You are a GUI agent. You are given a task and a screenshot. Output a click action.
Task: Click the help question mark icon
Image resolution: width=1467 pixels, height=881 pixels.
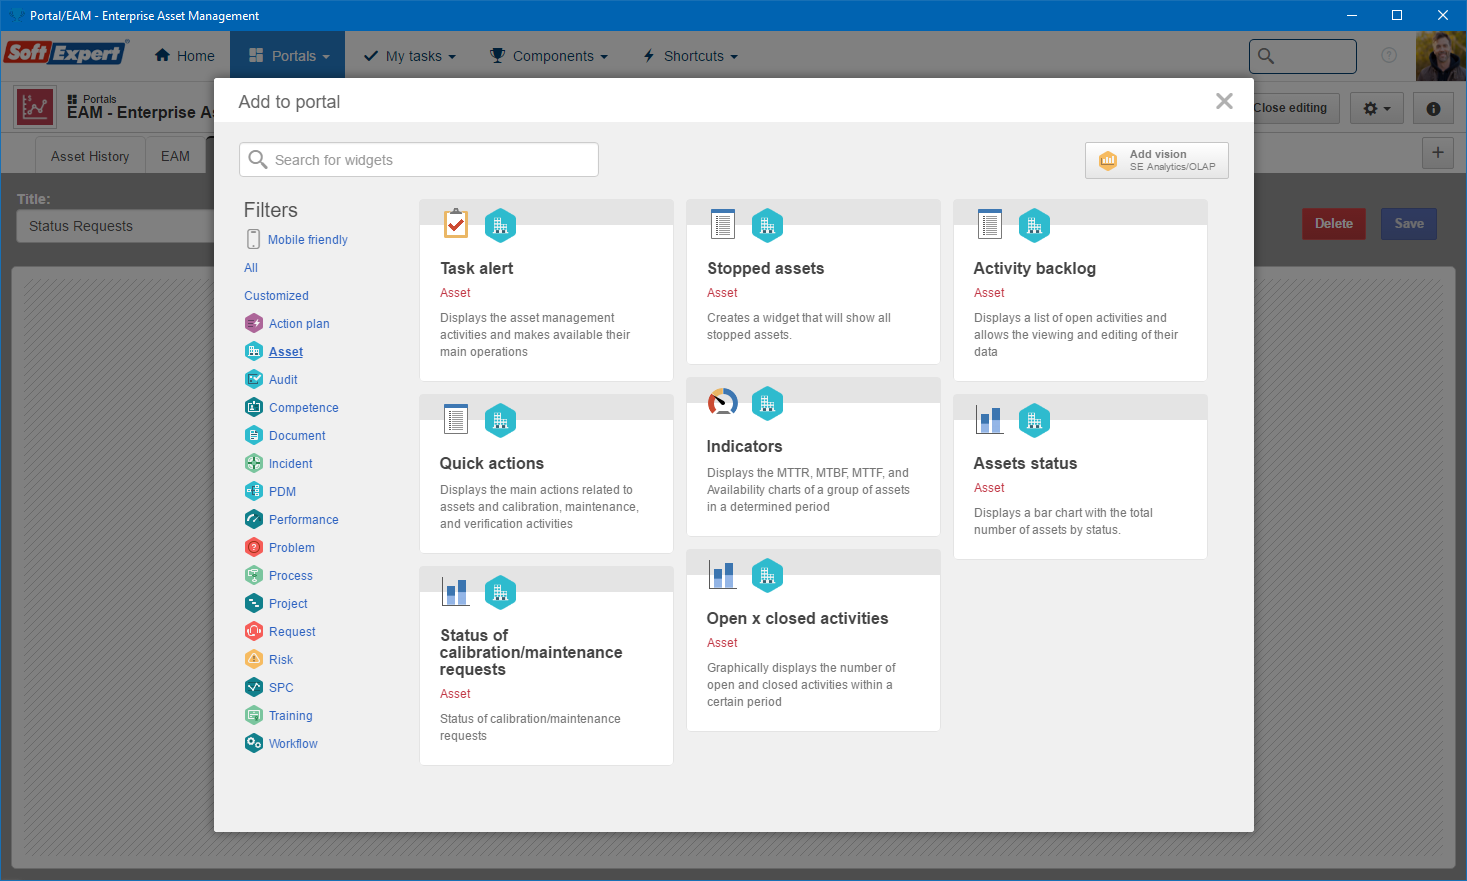click(1389, 55)
